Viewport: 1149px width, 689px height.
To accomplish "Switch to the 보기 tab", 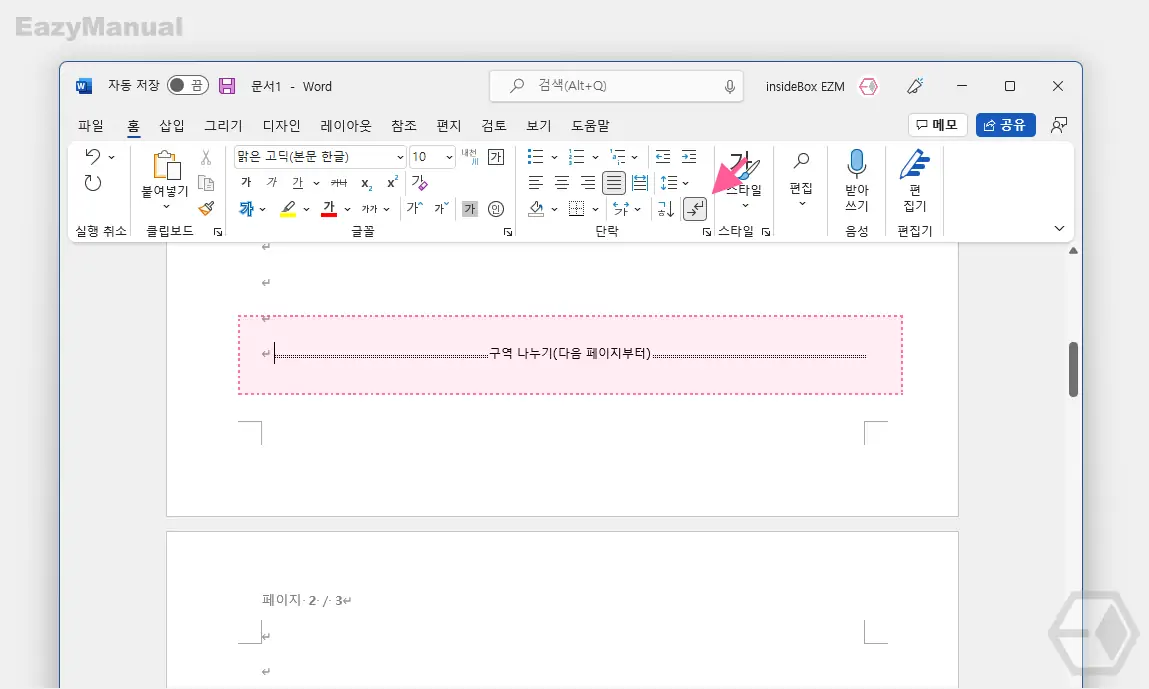I will coord(539,125).
